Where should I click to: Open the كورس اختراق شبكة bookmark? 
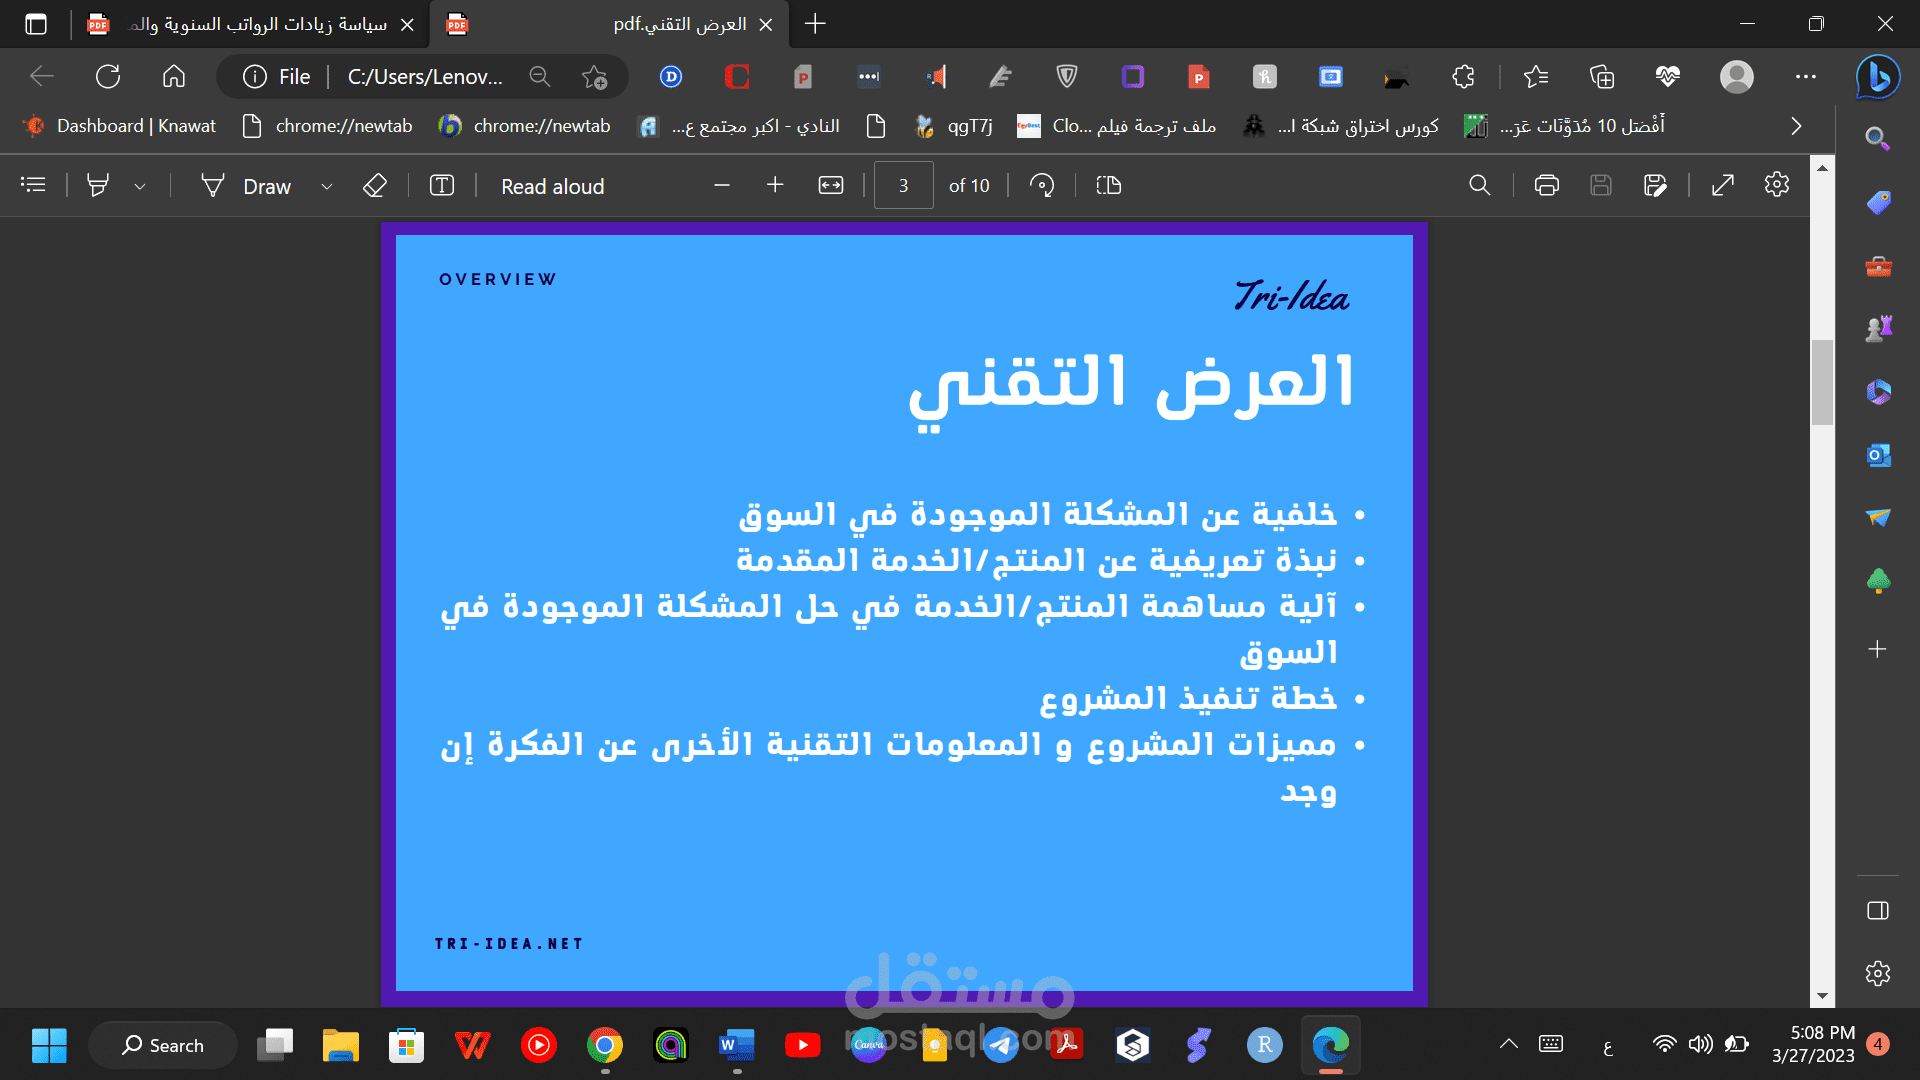[x=1342, y=126]
